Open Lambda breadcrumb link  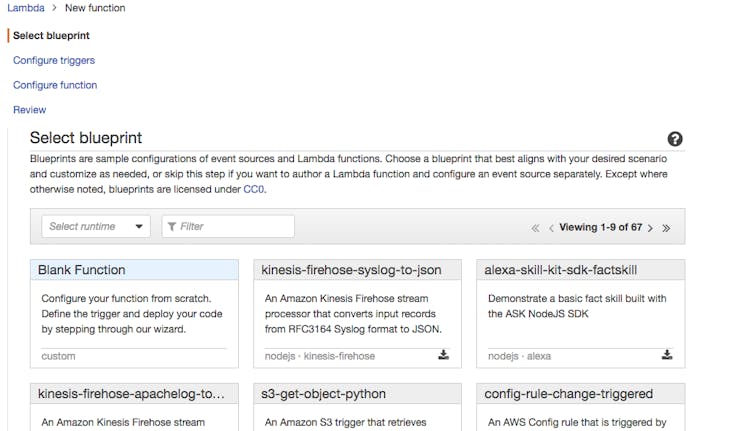click(26, 8)
